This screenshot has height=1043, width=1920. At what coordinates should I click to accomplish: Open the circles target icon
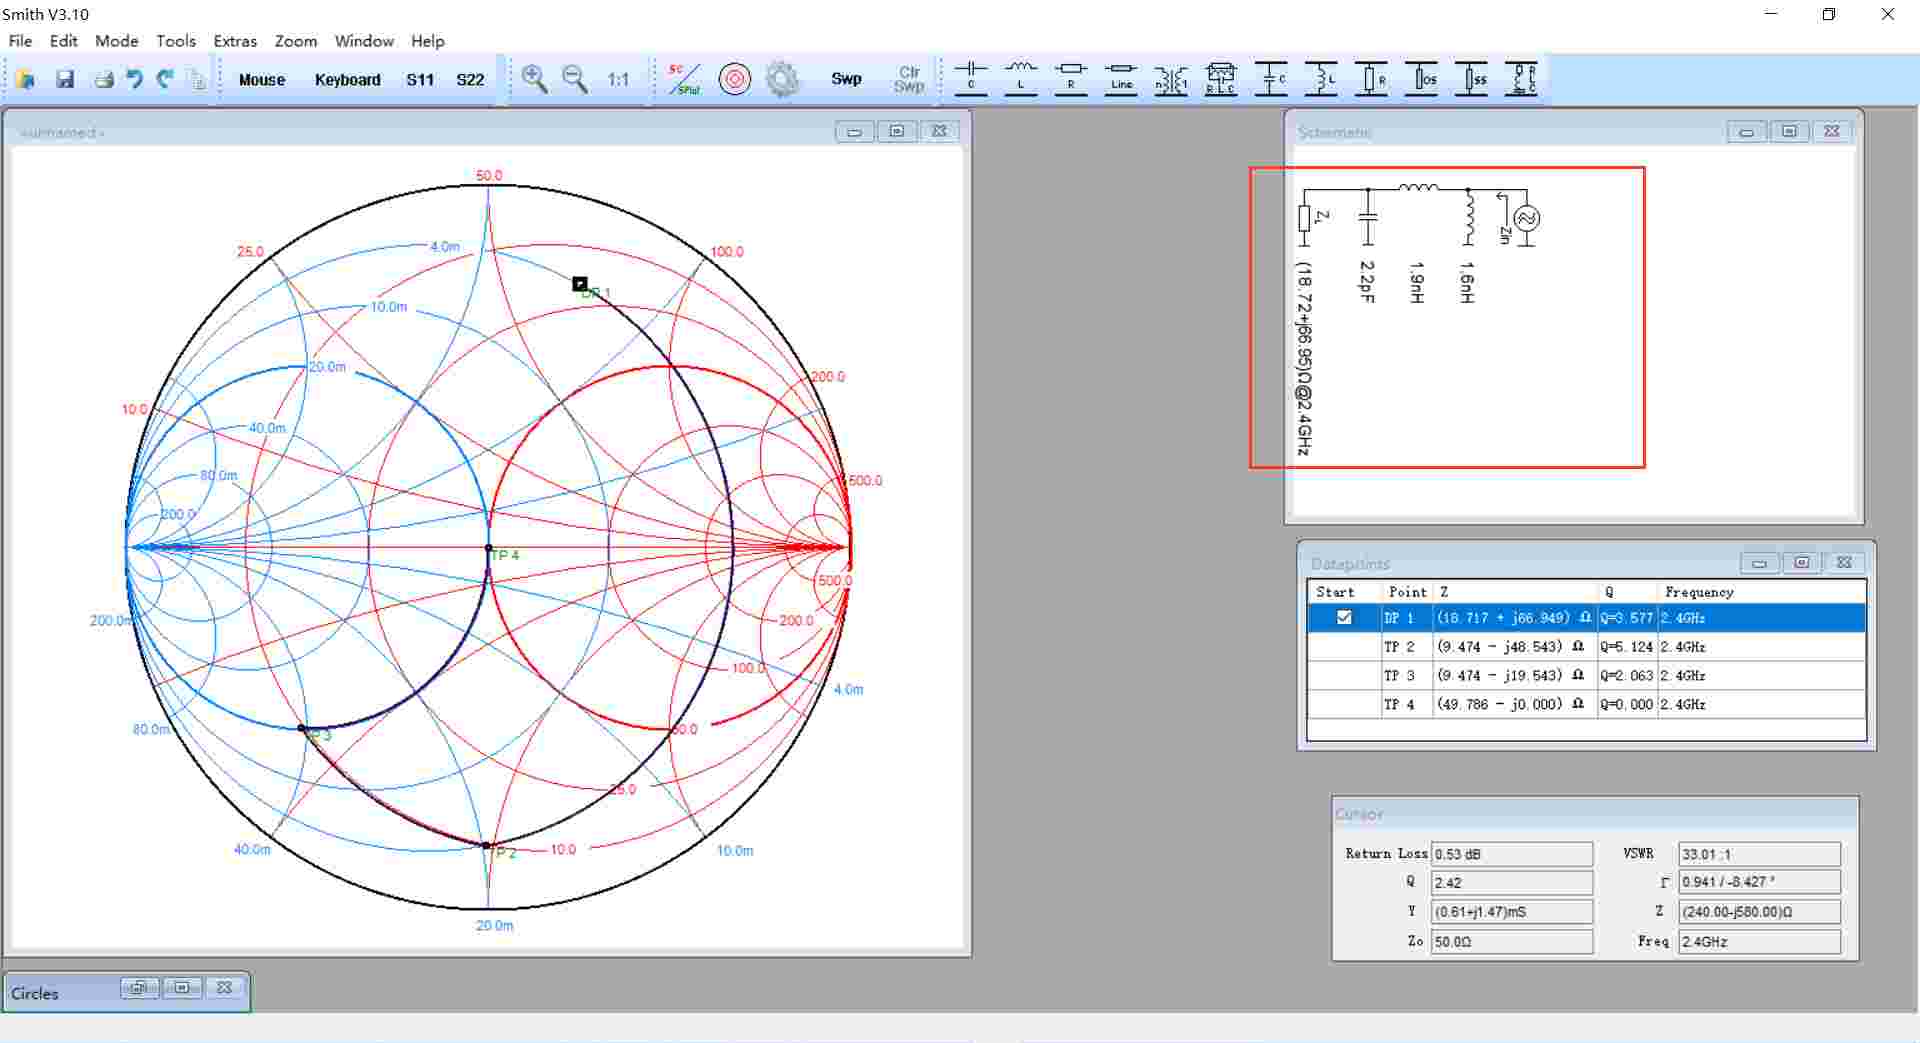point(735,79)
